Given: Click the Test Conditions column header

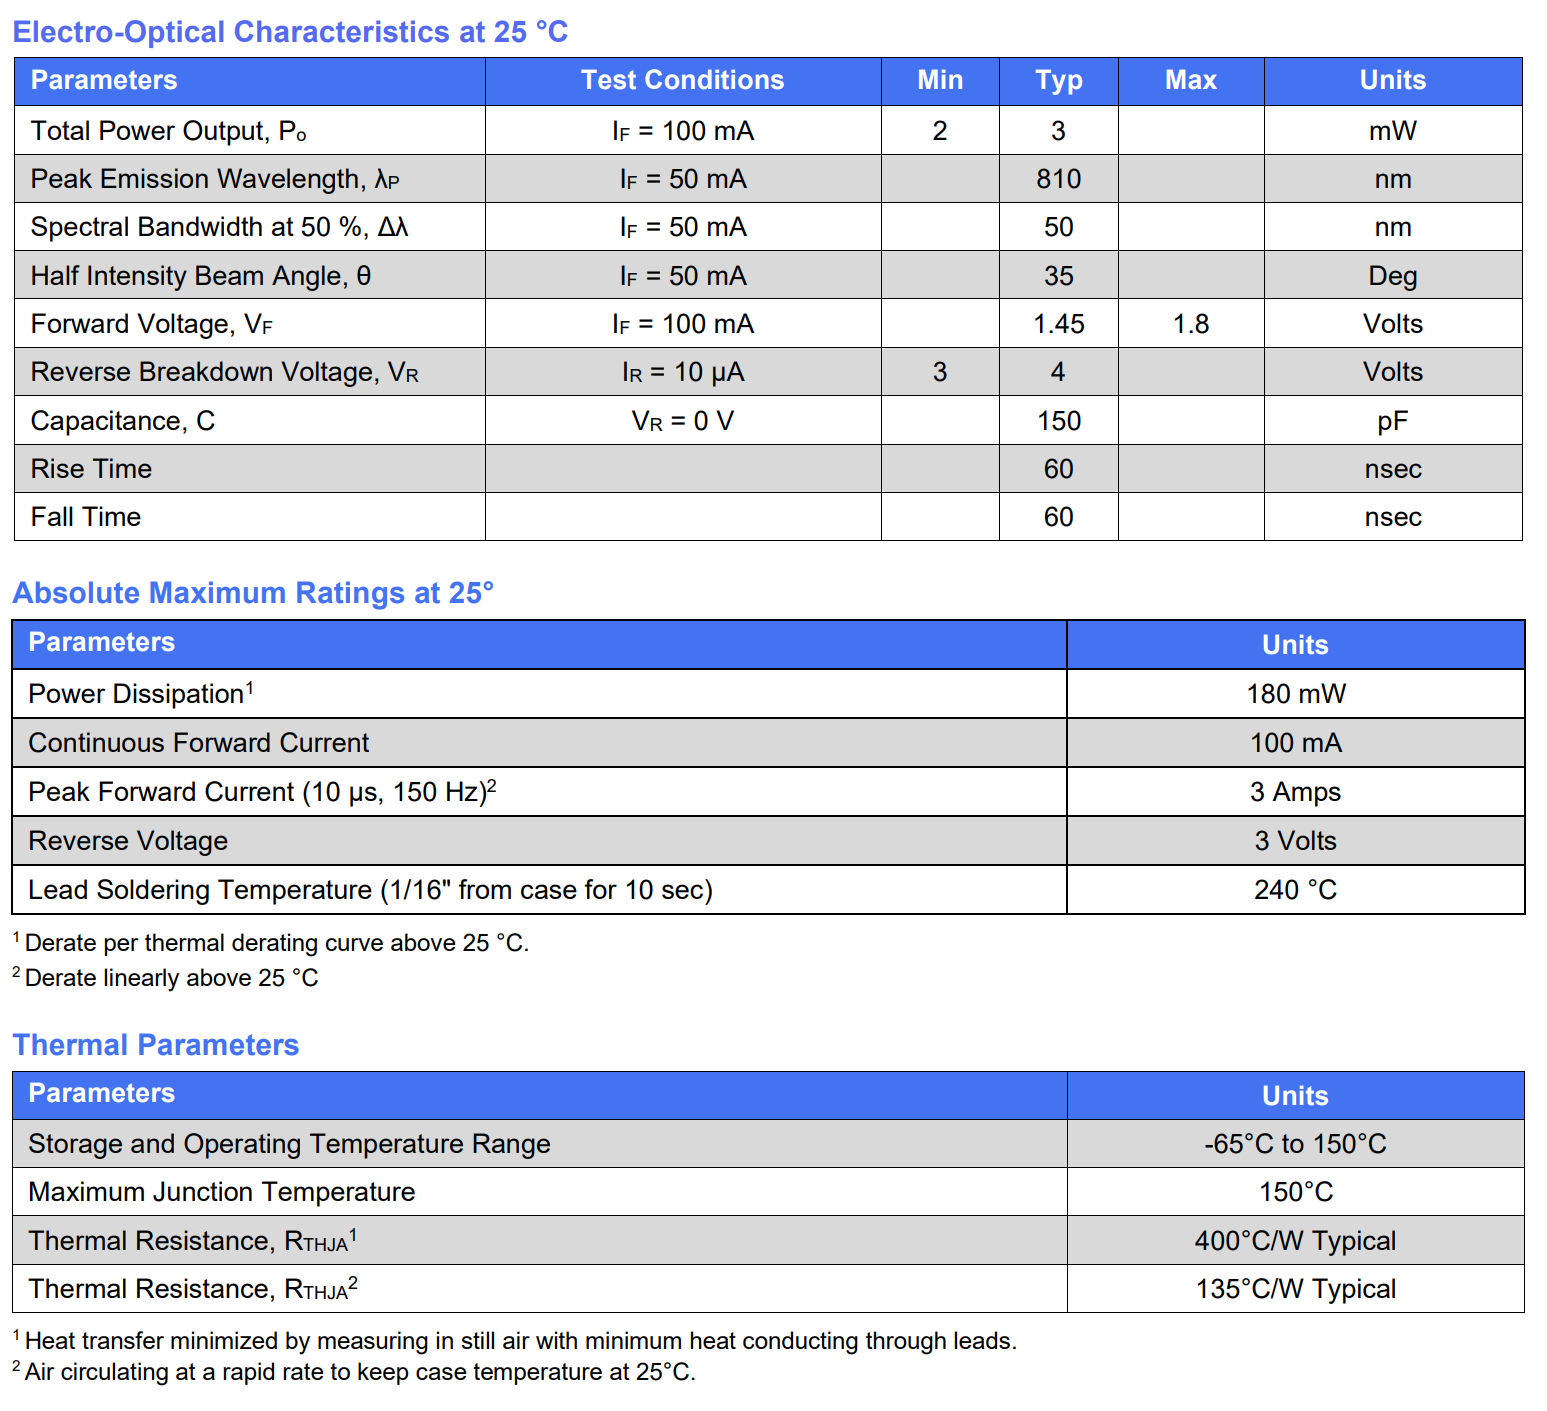Looking at the screenshot, I should coord(682,80).
